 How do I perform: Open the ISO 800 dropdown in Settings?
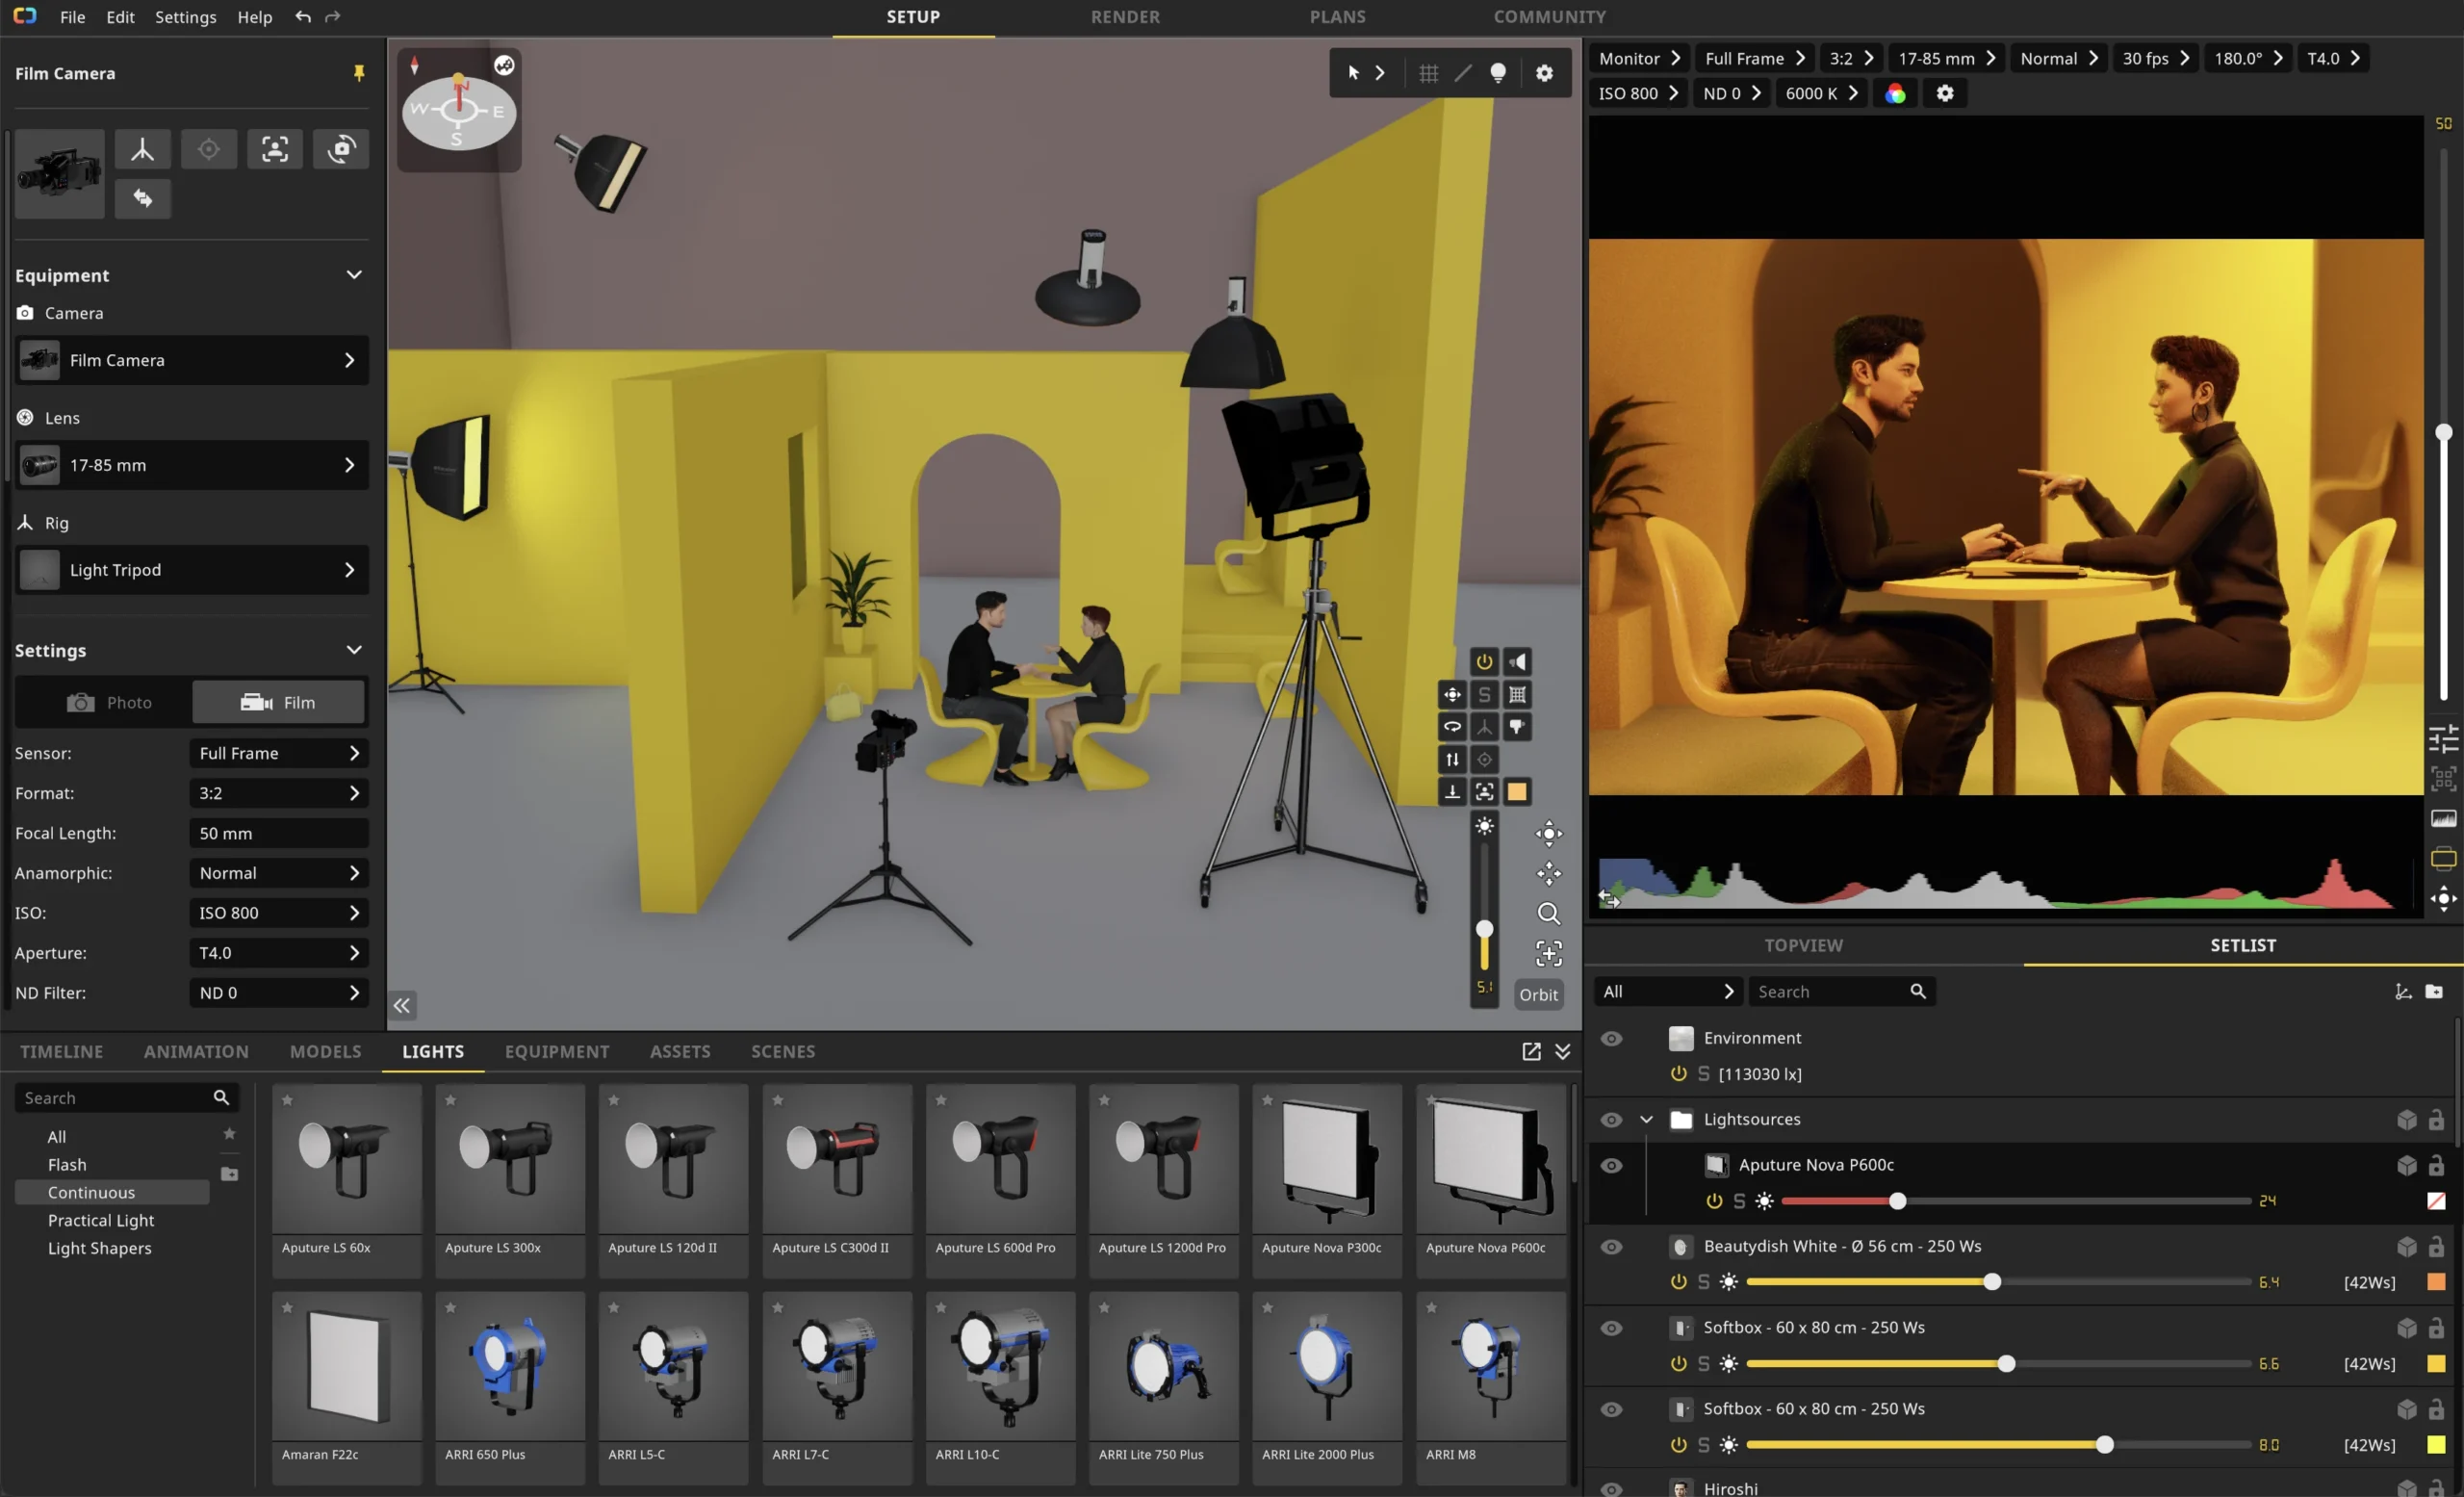tap(278, 913)
